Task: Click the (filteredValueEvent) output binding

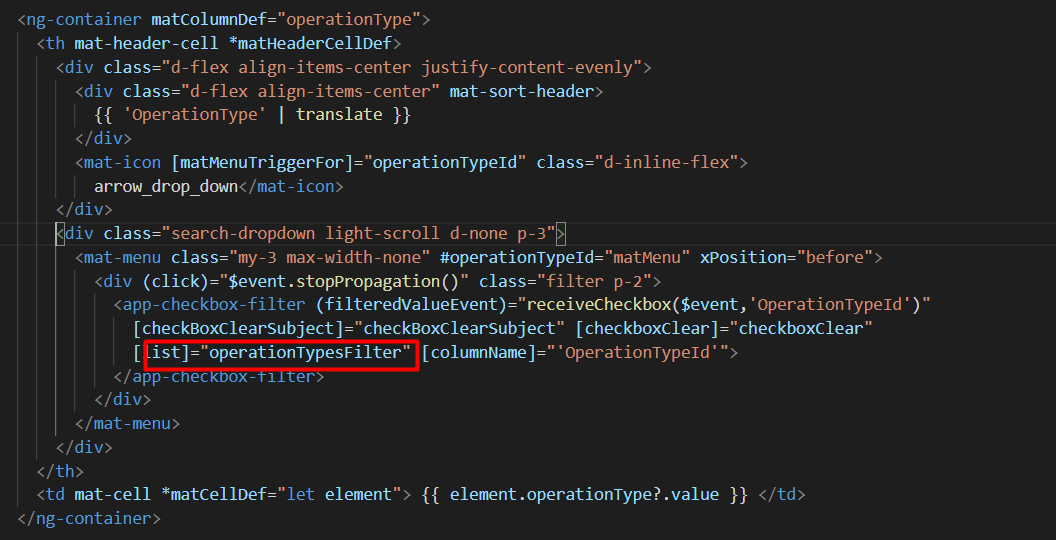Action: point(411,305)
